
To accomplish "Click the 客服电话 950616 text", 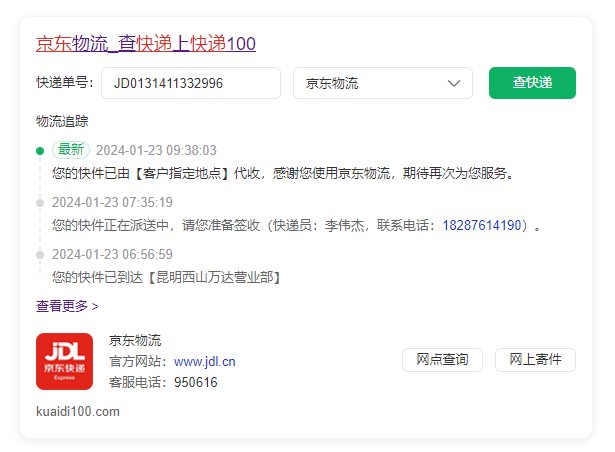I will click(163, 382).
